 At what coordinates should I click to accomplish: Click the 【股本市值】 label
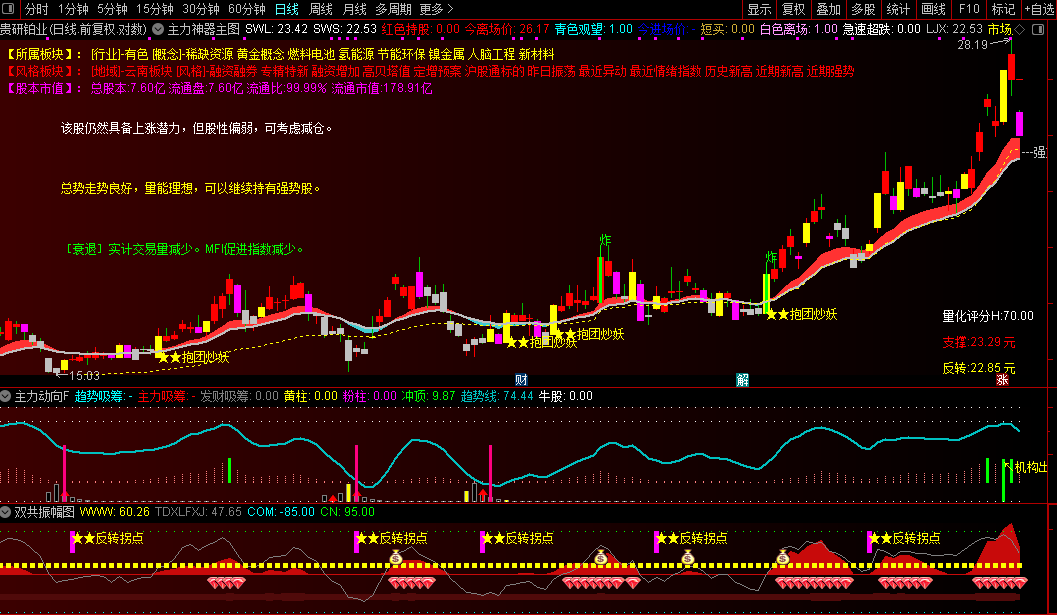coord(44,88)
